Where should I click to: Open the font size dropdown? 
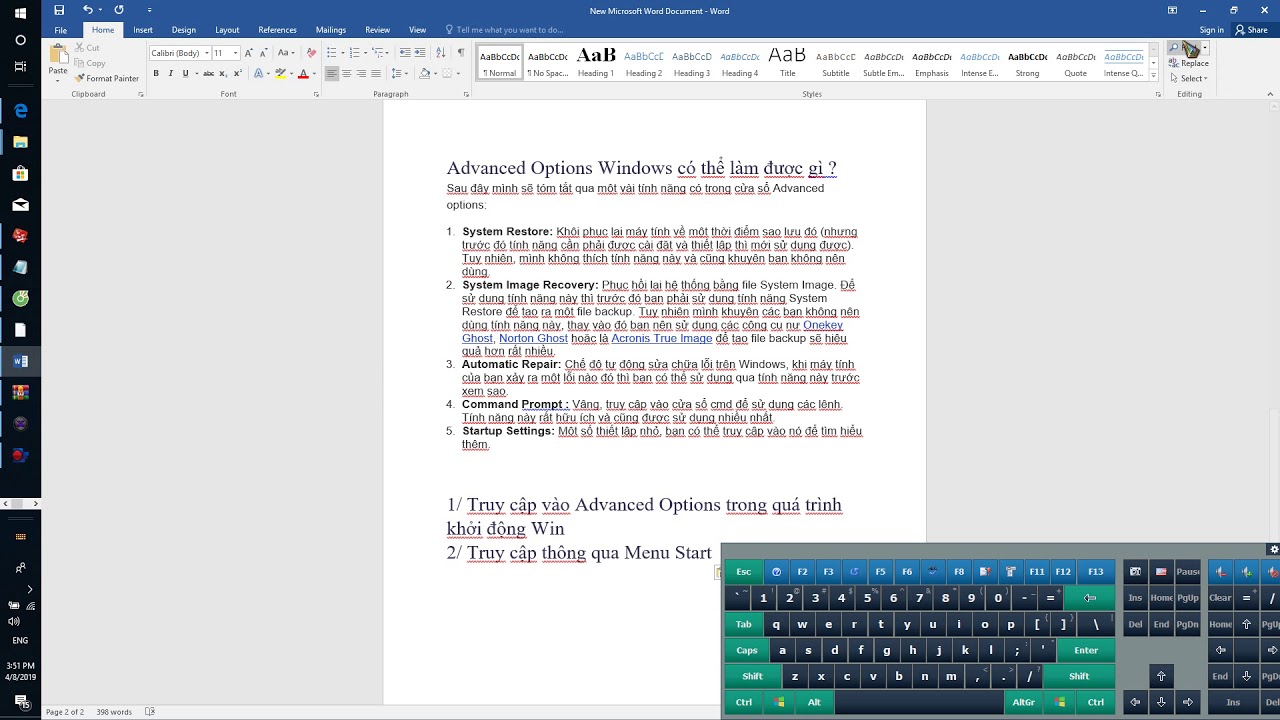235,52
